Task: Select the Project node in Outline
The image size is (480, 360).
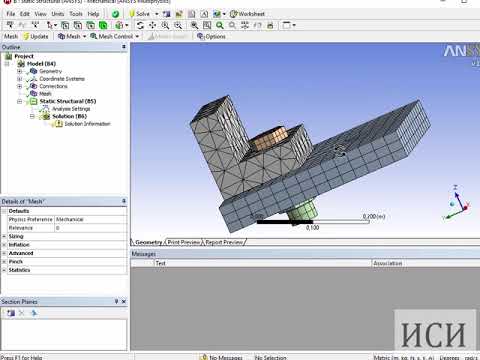Action: pyautogui.click(x=24, y=56)
